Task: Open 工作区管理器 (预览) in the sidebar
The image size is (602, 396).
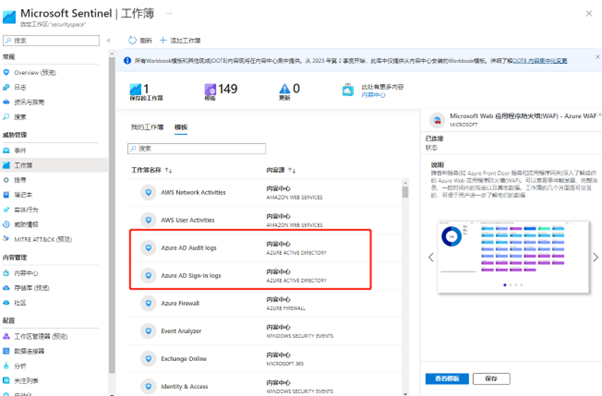Action: pos(41,336)
